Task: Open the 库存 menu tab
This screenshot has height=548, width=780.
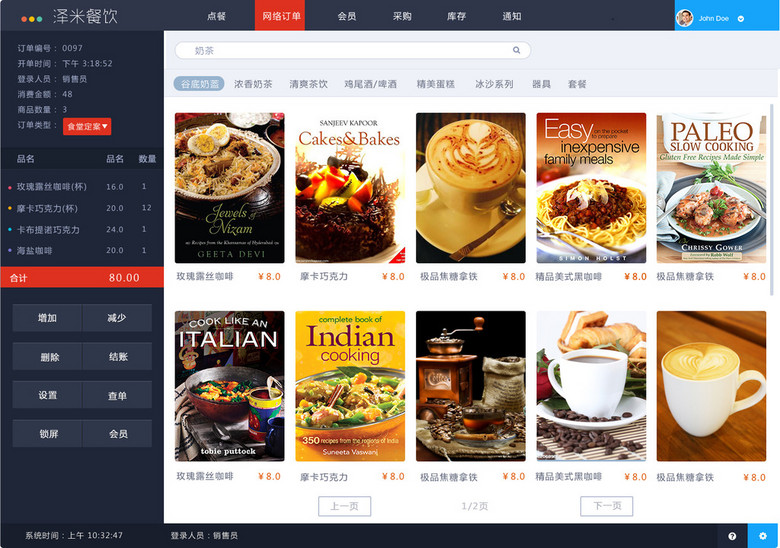Action: (456, 16)
